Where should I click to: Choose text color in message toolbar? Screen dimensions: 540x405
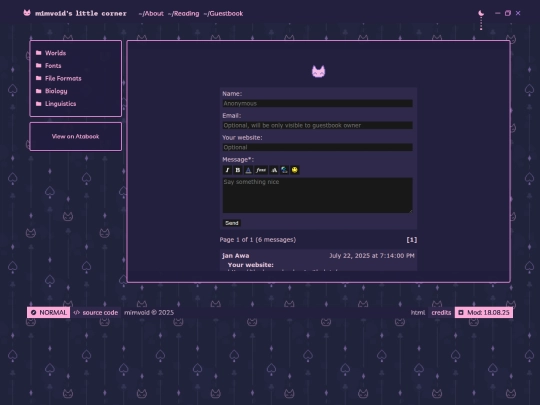pyautogui.click(x=248, y=170)
